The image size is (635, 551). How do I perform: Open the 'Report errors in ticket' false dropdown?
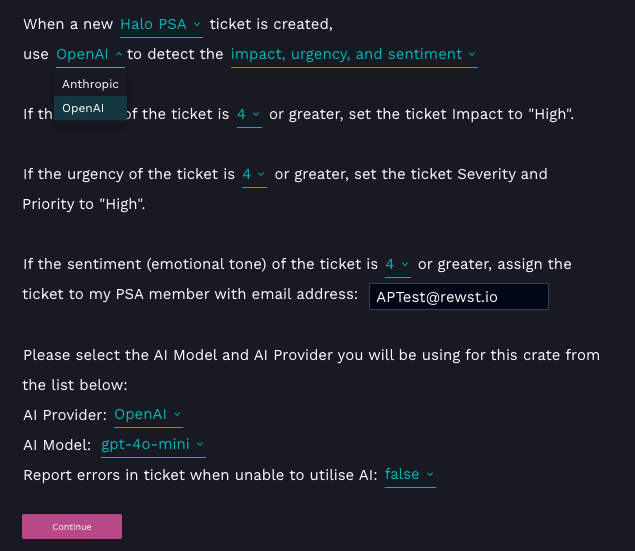tap(409, 475)
